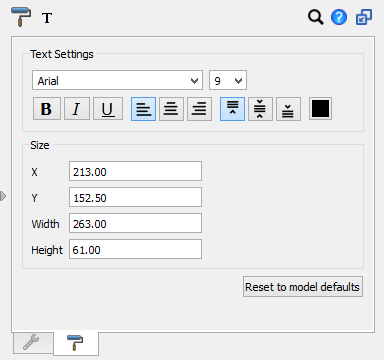Viewport: 384px width, 360px height.
Task: Expand the side panel arrow on left edge
Action: coord(3,196)
